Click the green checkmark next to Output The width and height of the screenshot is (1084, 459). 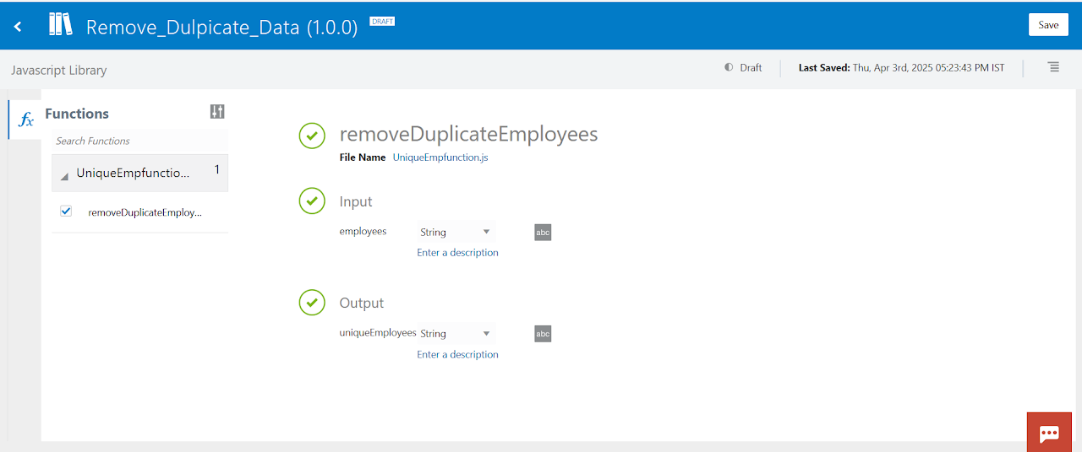(x=312, y=302)
